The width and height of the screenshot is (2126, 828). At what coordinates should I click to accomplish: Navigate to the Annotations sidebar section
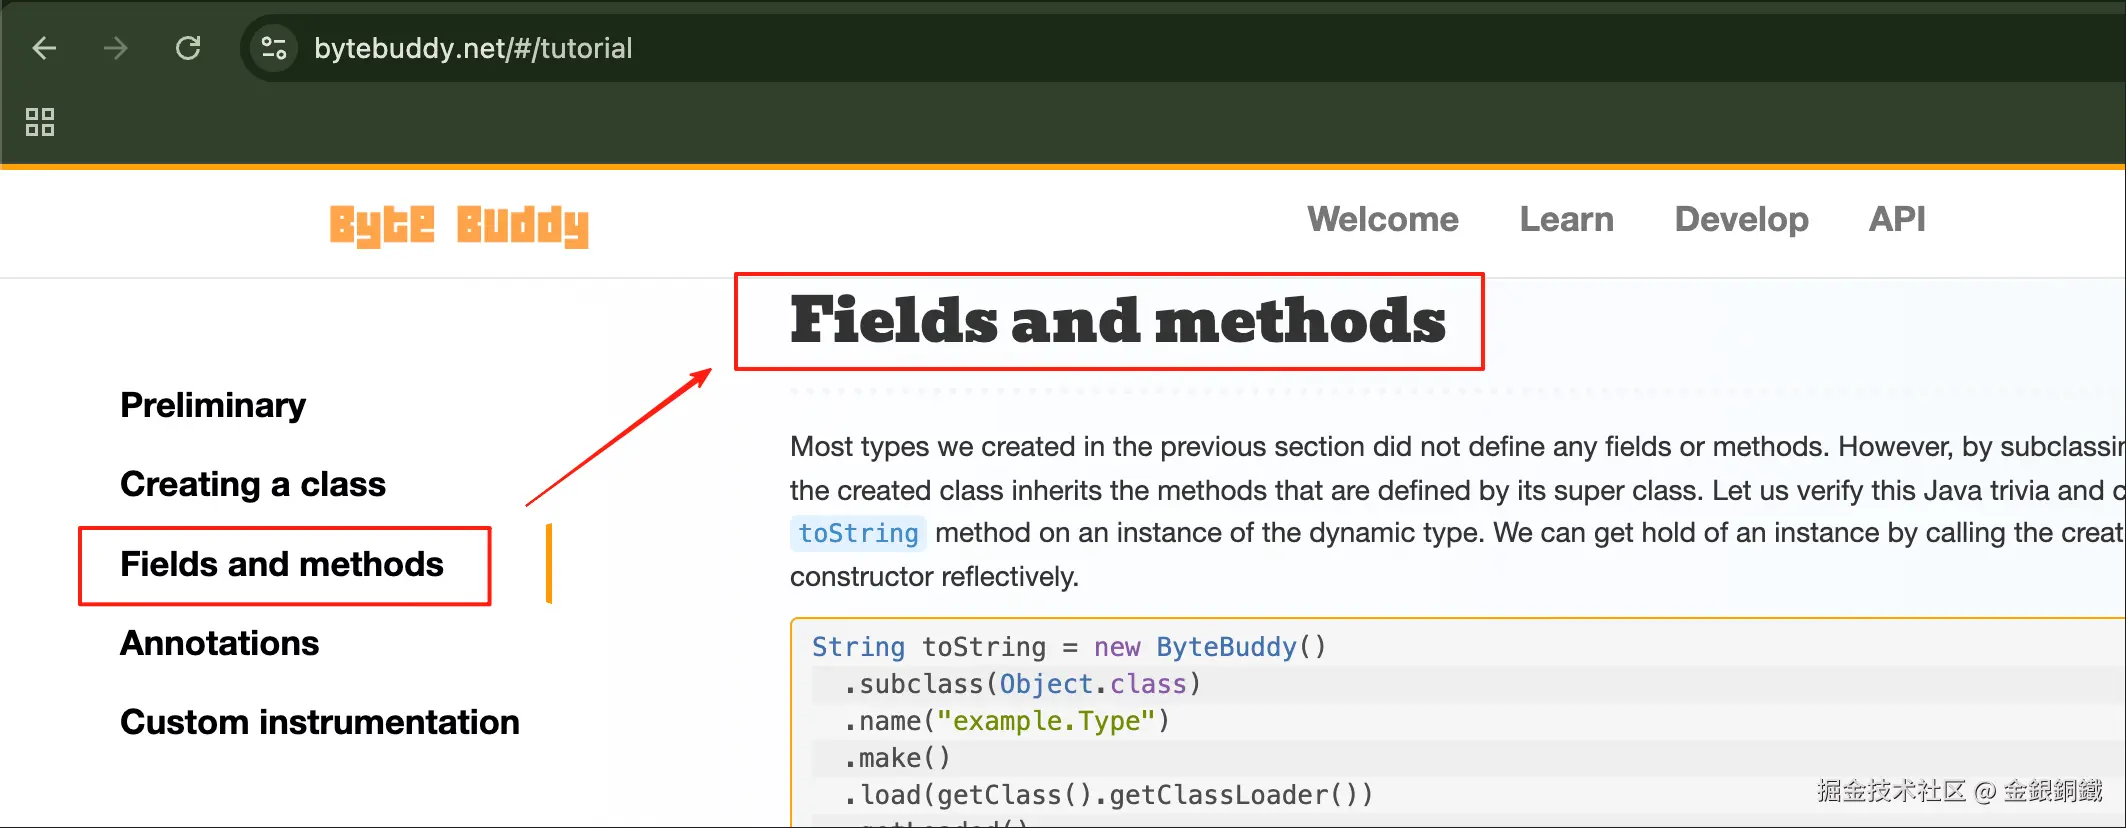click(220, 643)
